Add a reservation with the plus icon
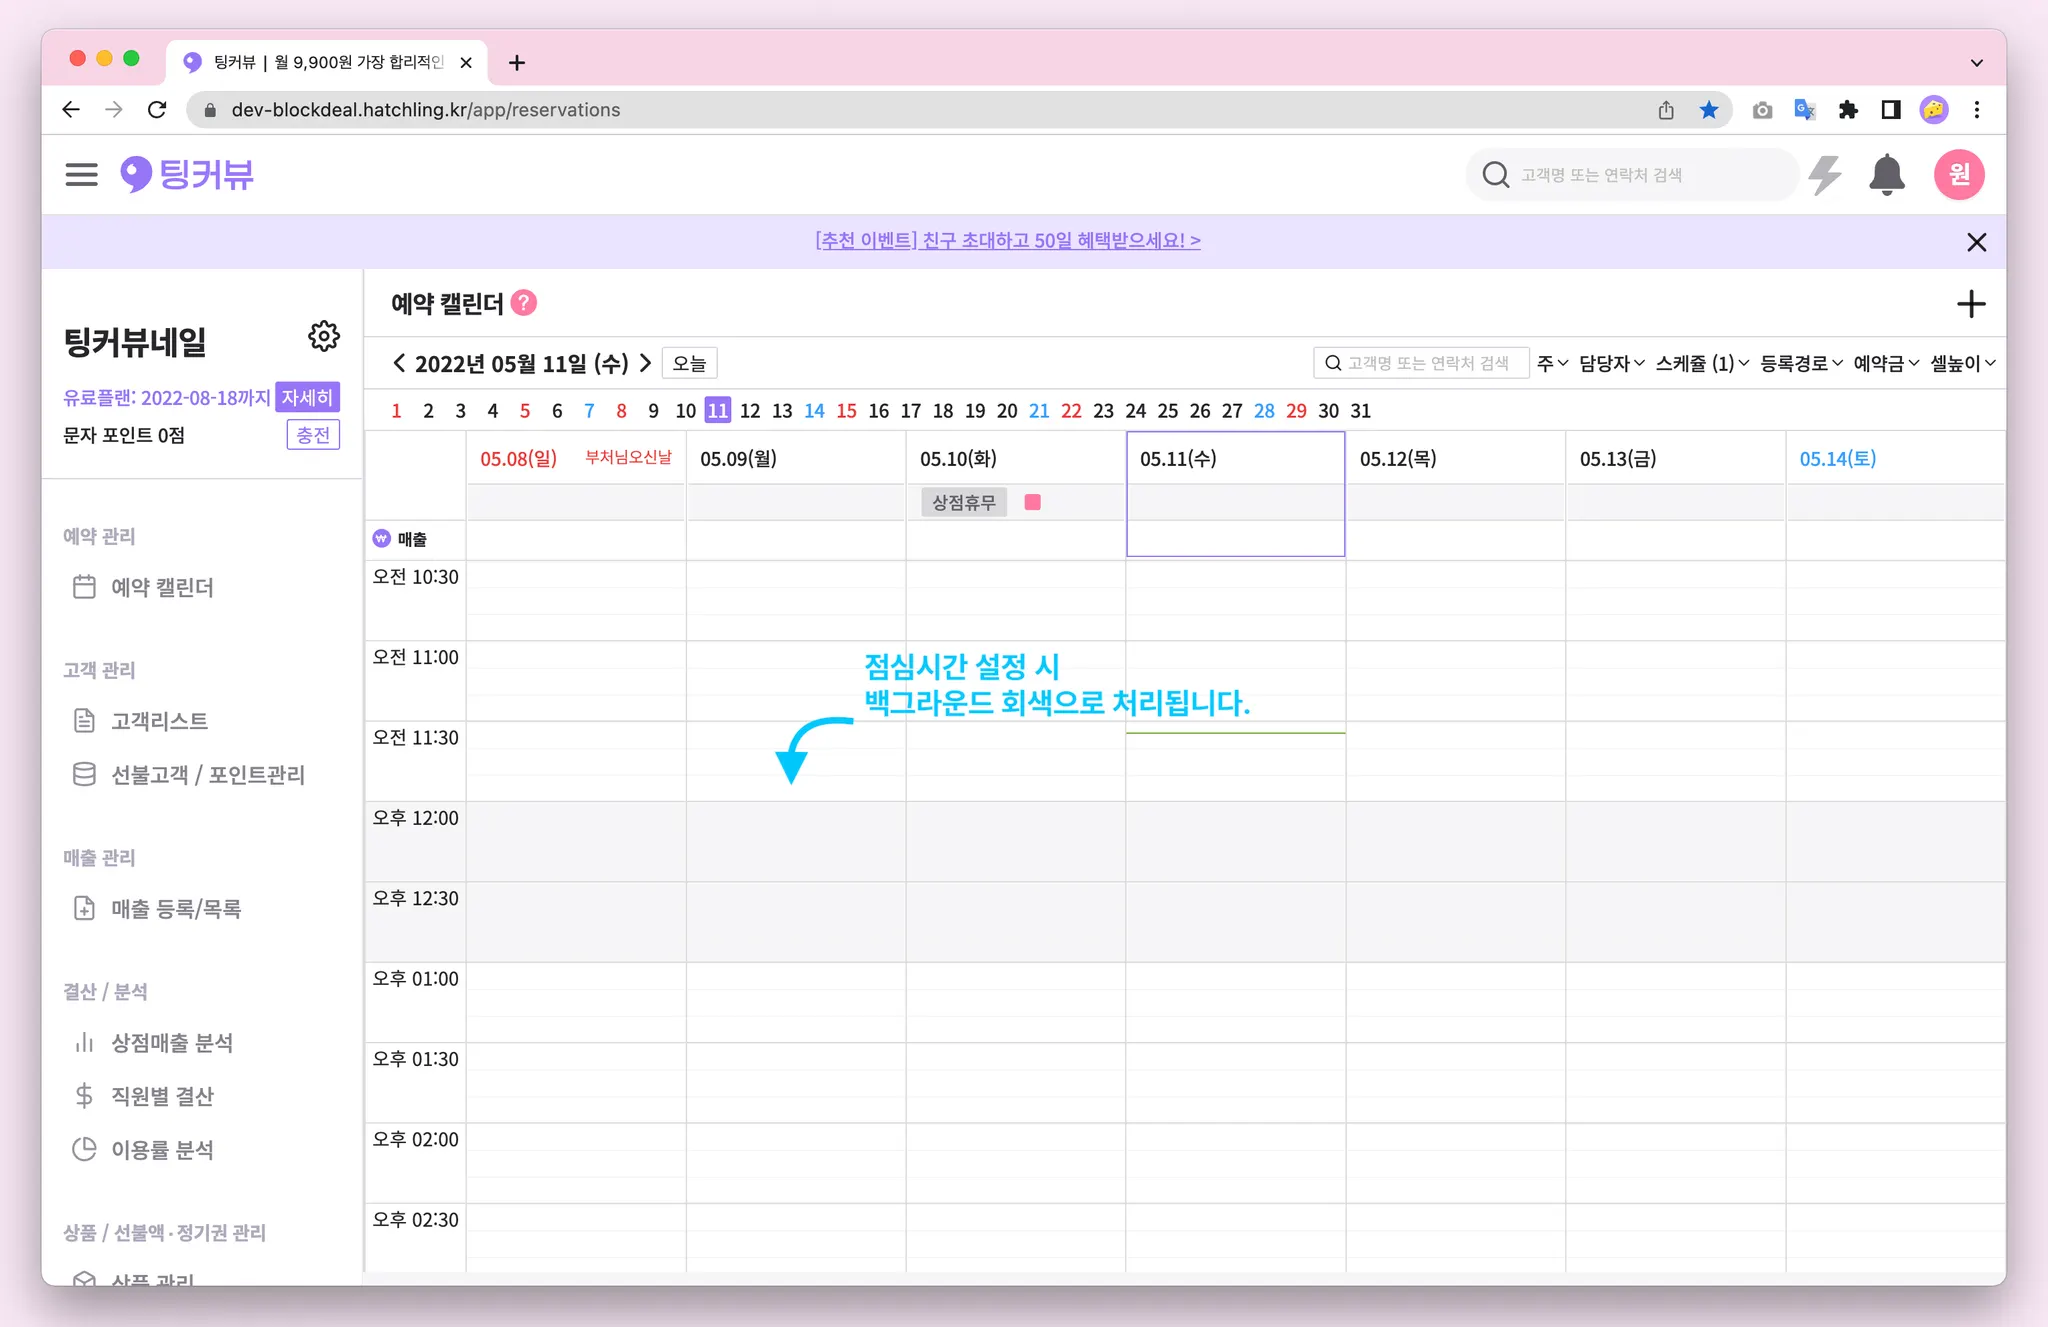The width and height of the screenshot is (2048, 1327). pyautogui.click(x=1970, y=304)
